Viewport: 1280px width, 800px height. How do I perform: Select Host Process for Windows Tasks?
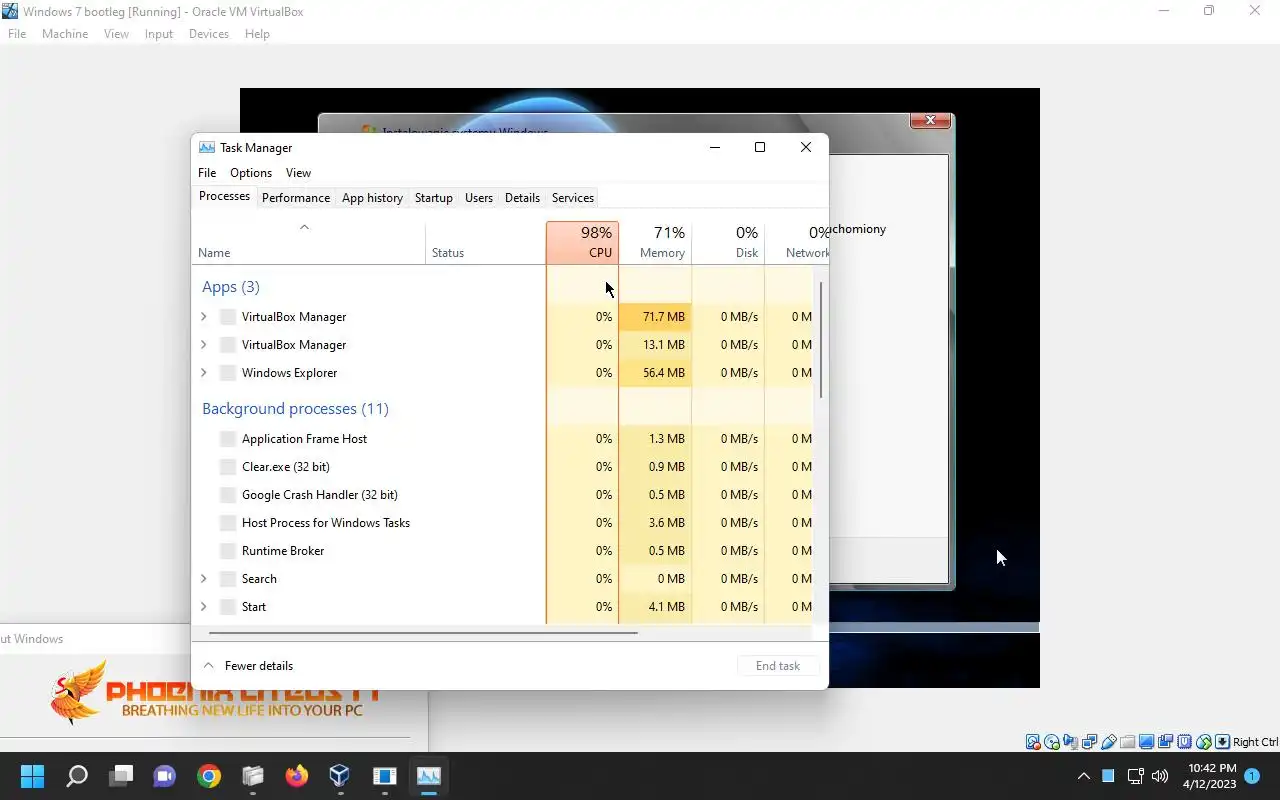(x=502, y=523)
